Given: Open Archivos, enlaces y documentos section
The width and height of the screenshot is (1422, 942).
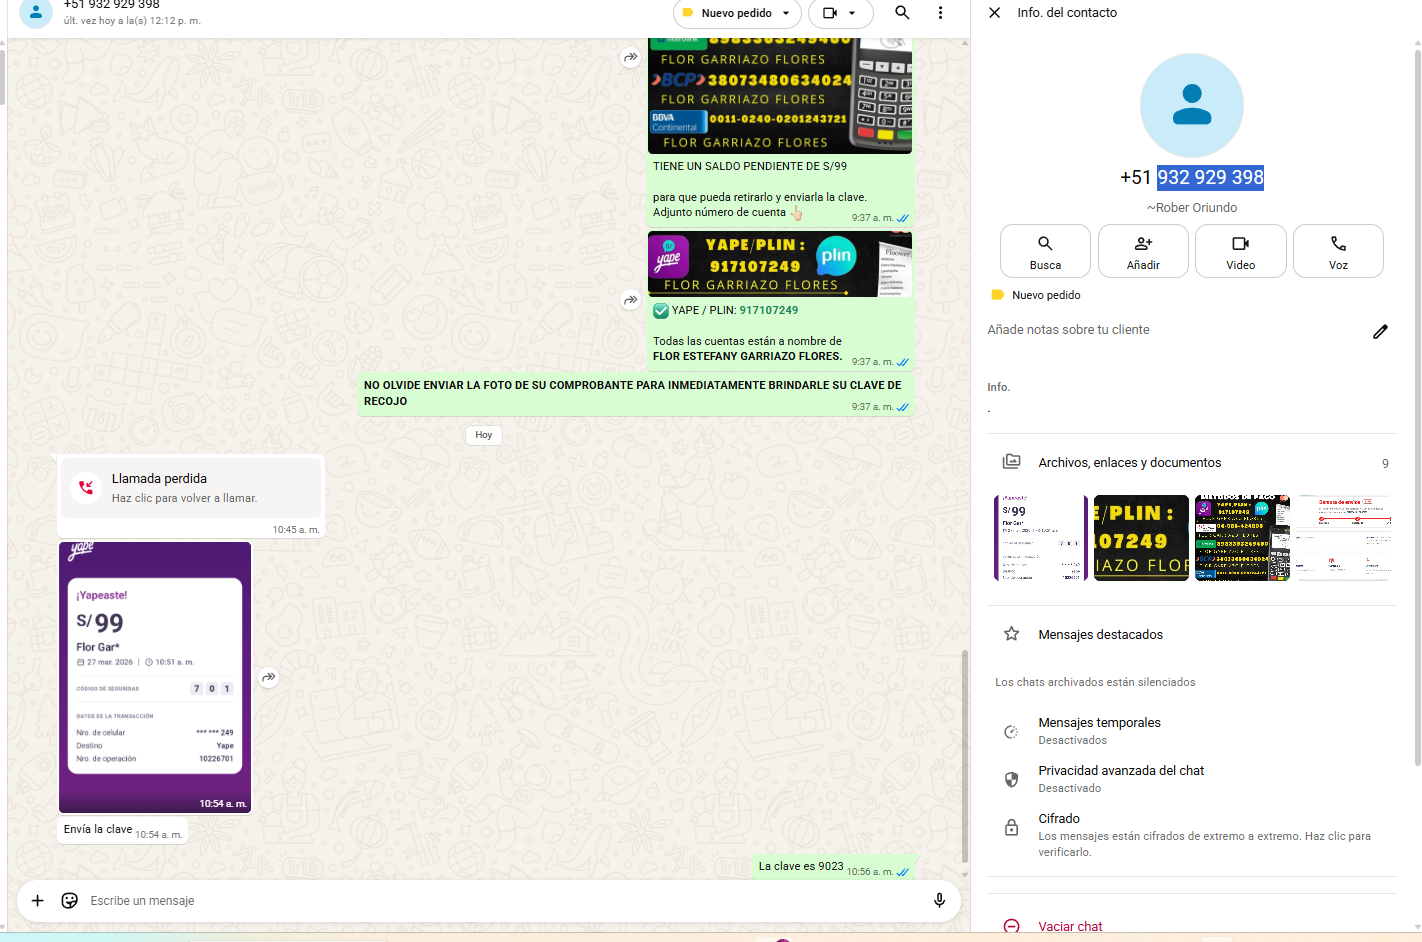Looking at the screenshot, I should (x=1129, y=463).
